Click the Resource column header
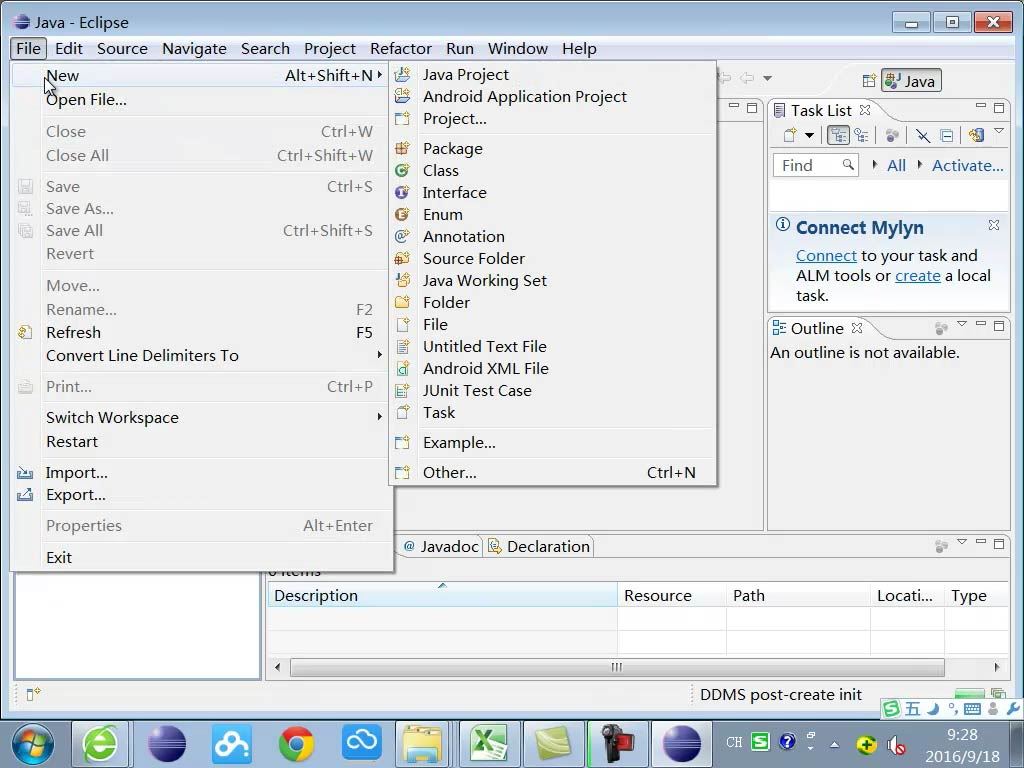 tap(671, 595)
